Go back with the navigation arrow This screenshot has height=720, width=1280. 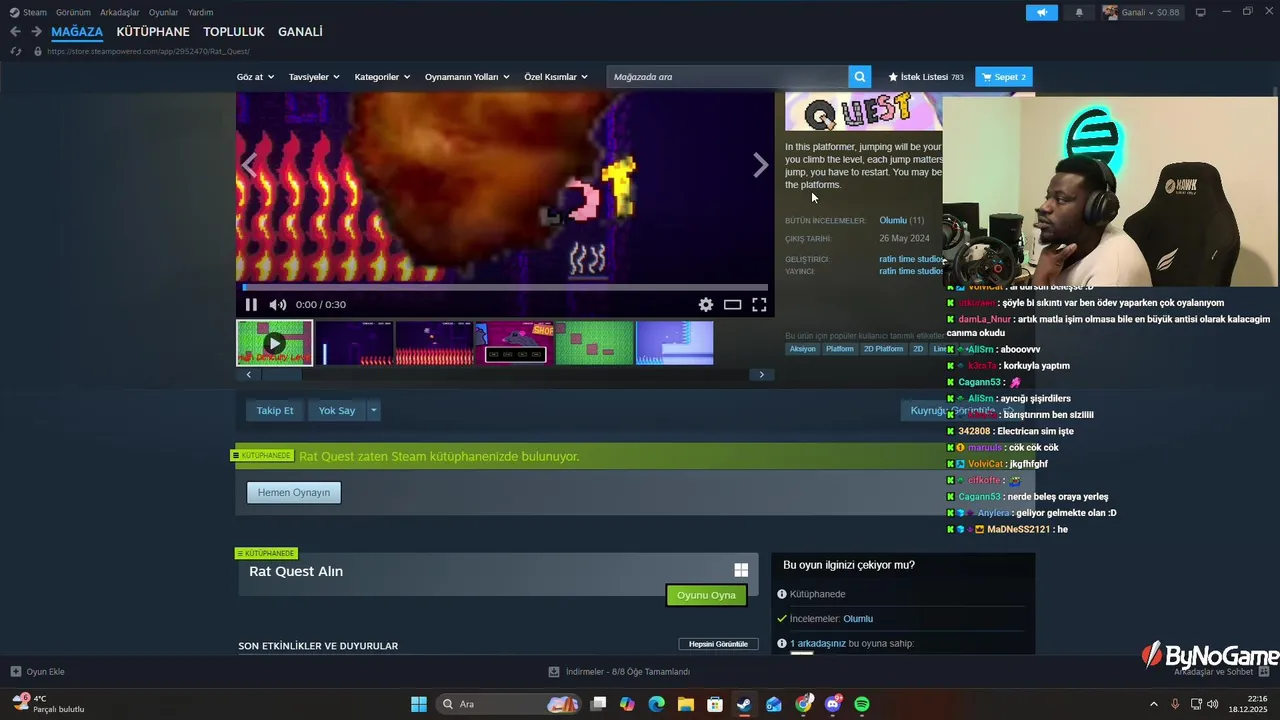(x=15, y=32)
